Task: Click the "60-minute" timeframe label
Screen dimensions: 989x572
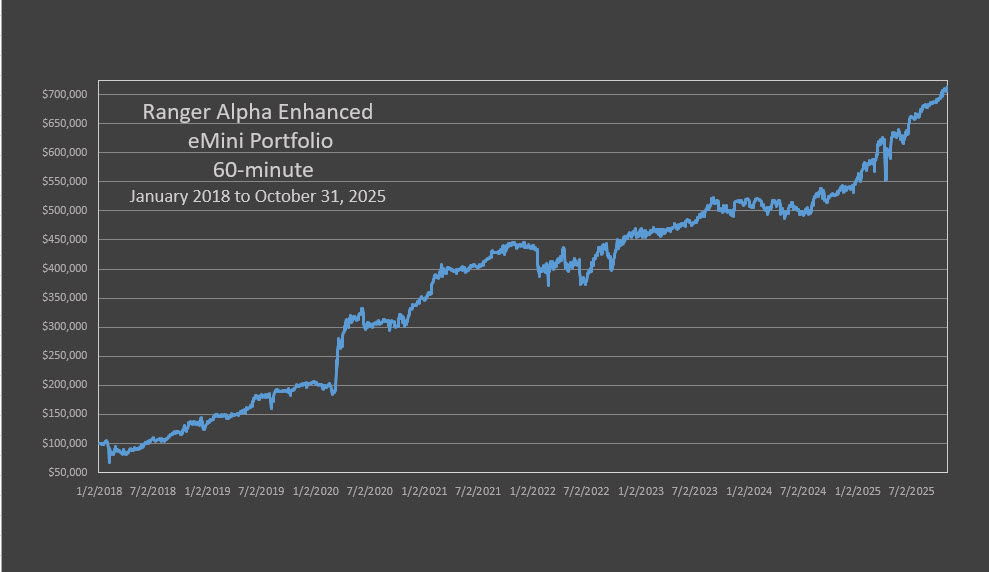Action: click(257, 168)
